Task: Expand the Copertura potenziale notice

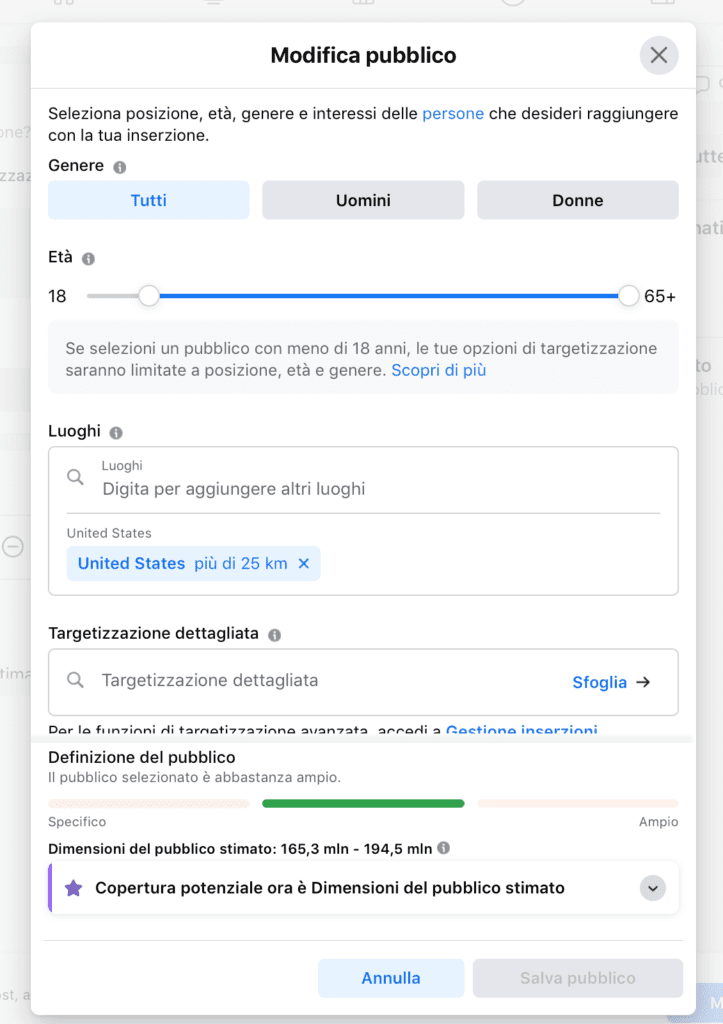Action: coord(652,888)
